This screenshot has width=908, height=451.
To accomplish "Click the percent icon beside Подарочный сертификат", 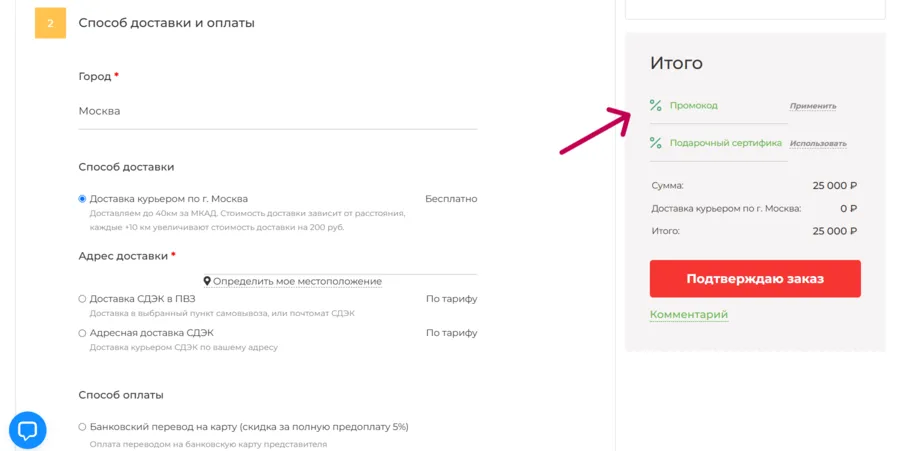I will [656, 142].
